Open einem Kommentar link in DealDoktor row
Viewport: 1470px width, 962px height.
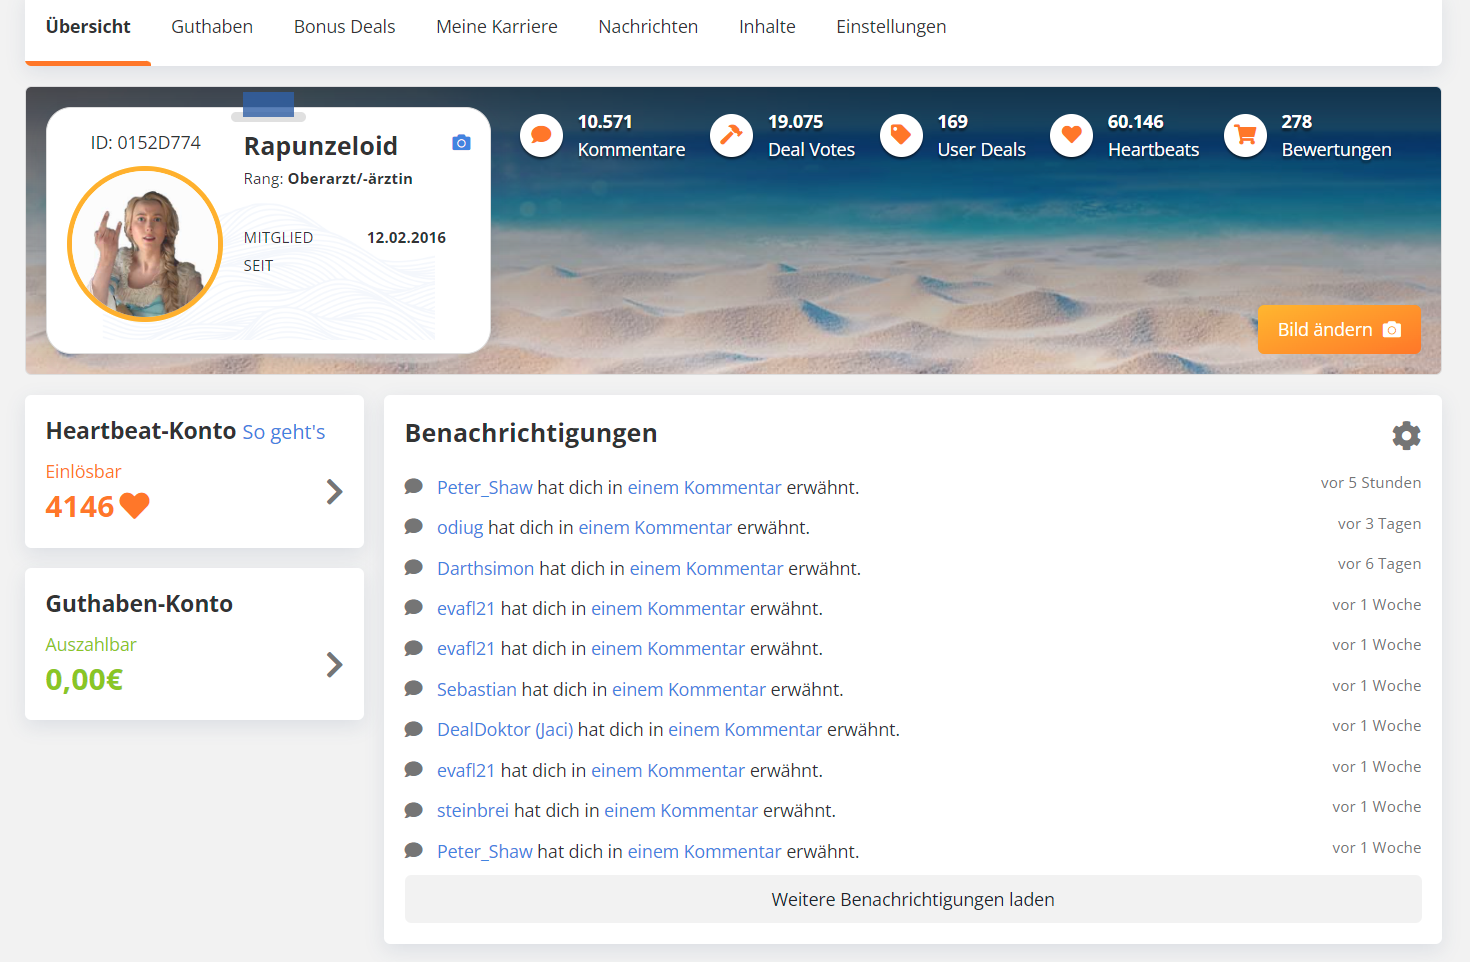pyautogui.click(x=745, y=730)
